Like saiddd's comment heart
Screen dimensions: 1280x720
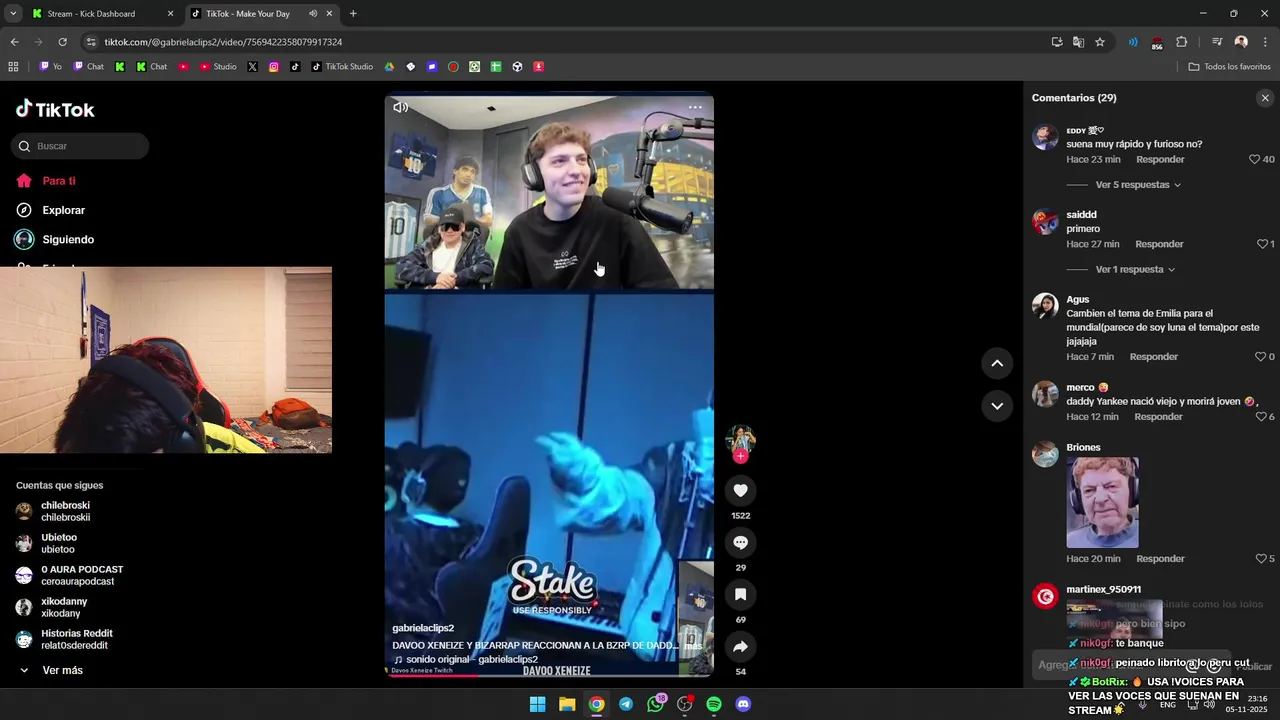[x=1261, y=244]
